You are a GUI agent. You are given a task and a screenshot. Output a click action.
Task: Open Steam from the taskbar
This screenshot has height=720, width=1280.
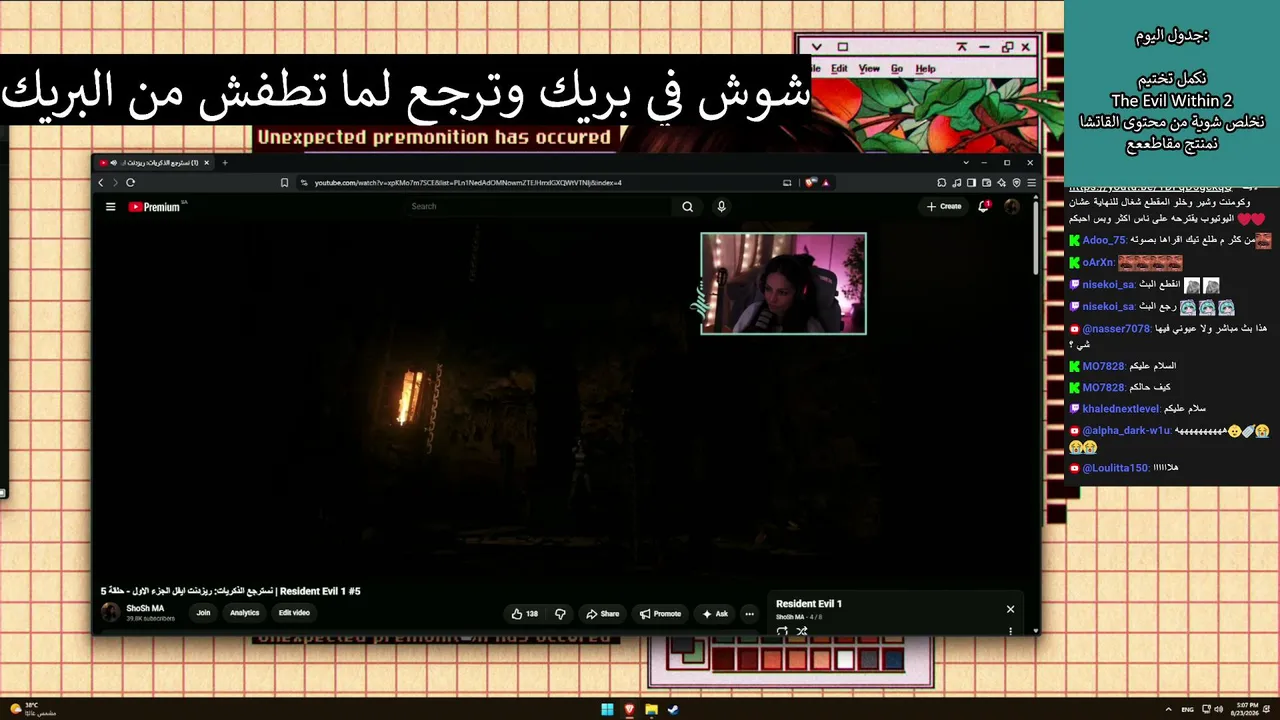tap(673, 710)
